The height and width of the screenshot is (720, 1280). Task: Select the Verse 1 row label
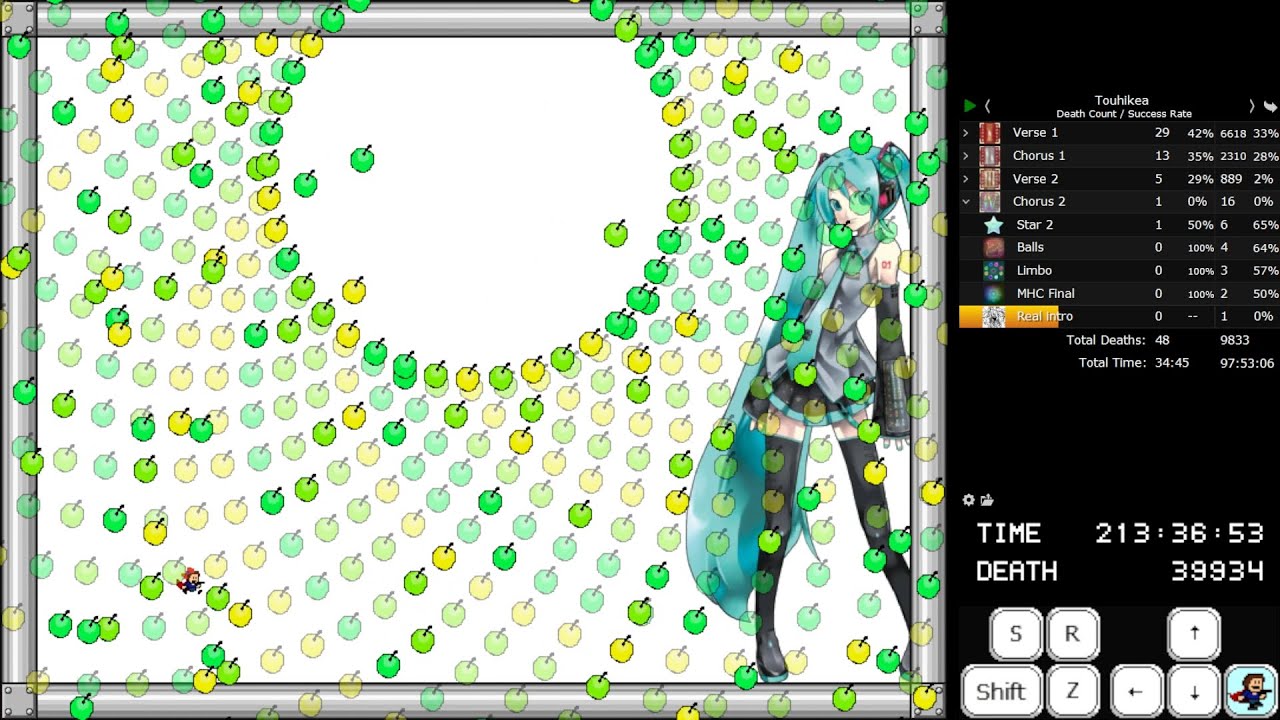(1035, 133)
